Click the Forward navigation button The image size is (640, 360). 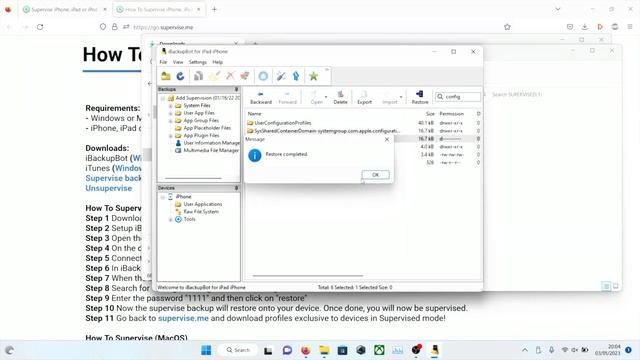tap(287, 98)
